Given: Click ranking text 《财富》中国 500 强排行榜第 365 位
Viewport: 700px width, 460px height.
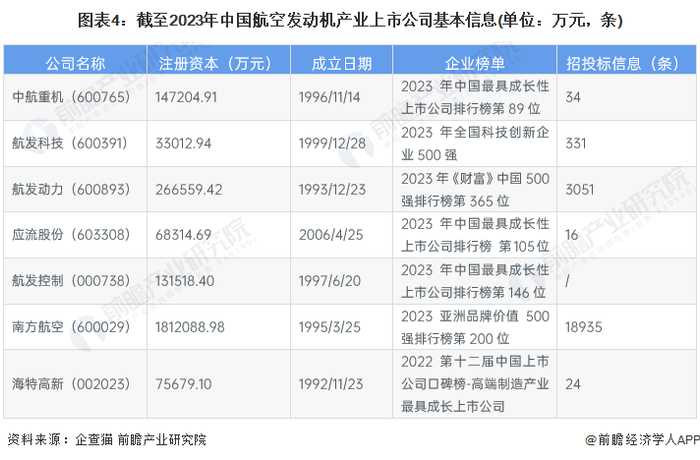Looking at the screenshot, I should tap(475, 189).
